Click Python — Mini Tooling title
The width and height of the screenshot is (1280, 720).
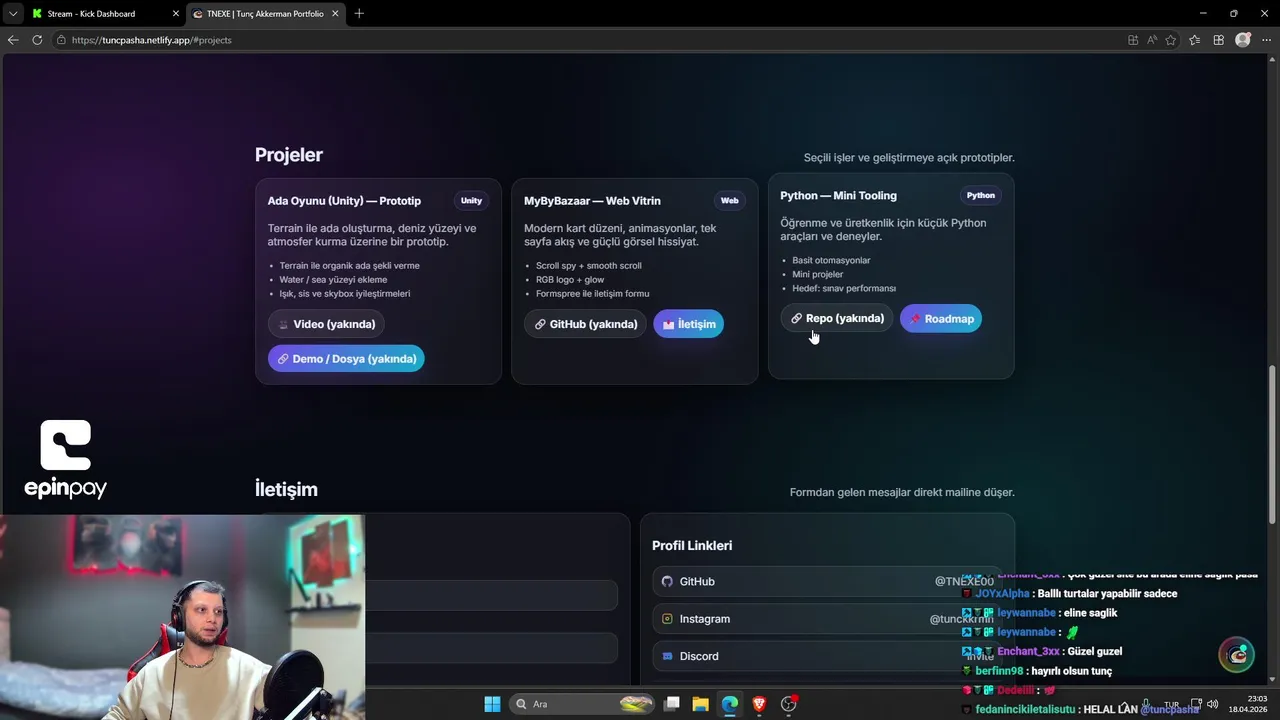pyautogui.click(x=838, y=196)
